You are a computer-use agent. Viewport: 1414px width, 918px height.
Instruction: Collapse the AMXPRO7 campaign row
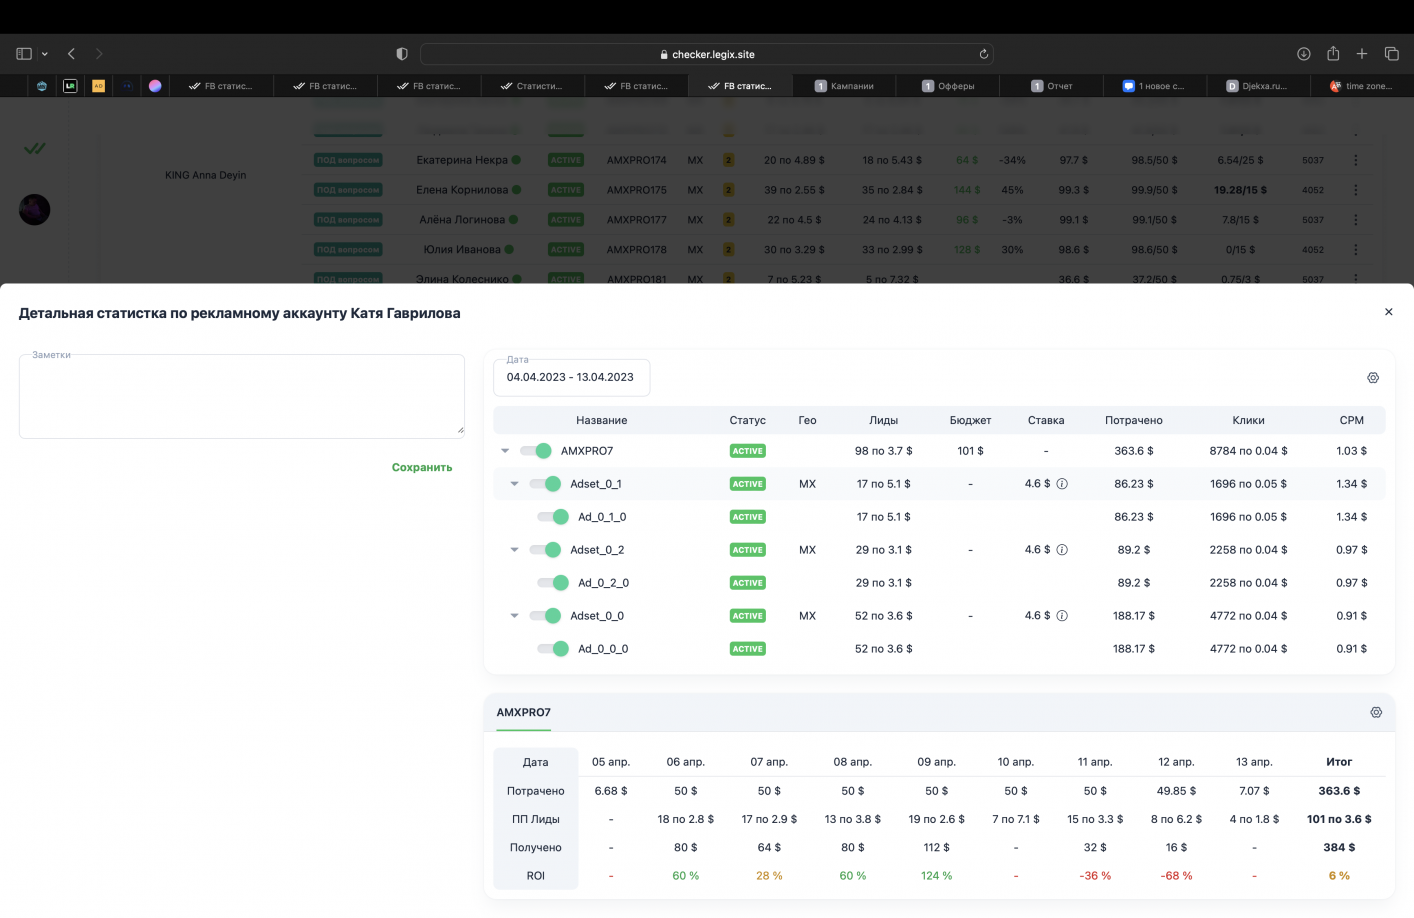click(x=505, y=451)
